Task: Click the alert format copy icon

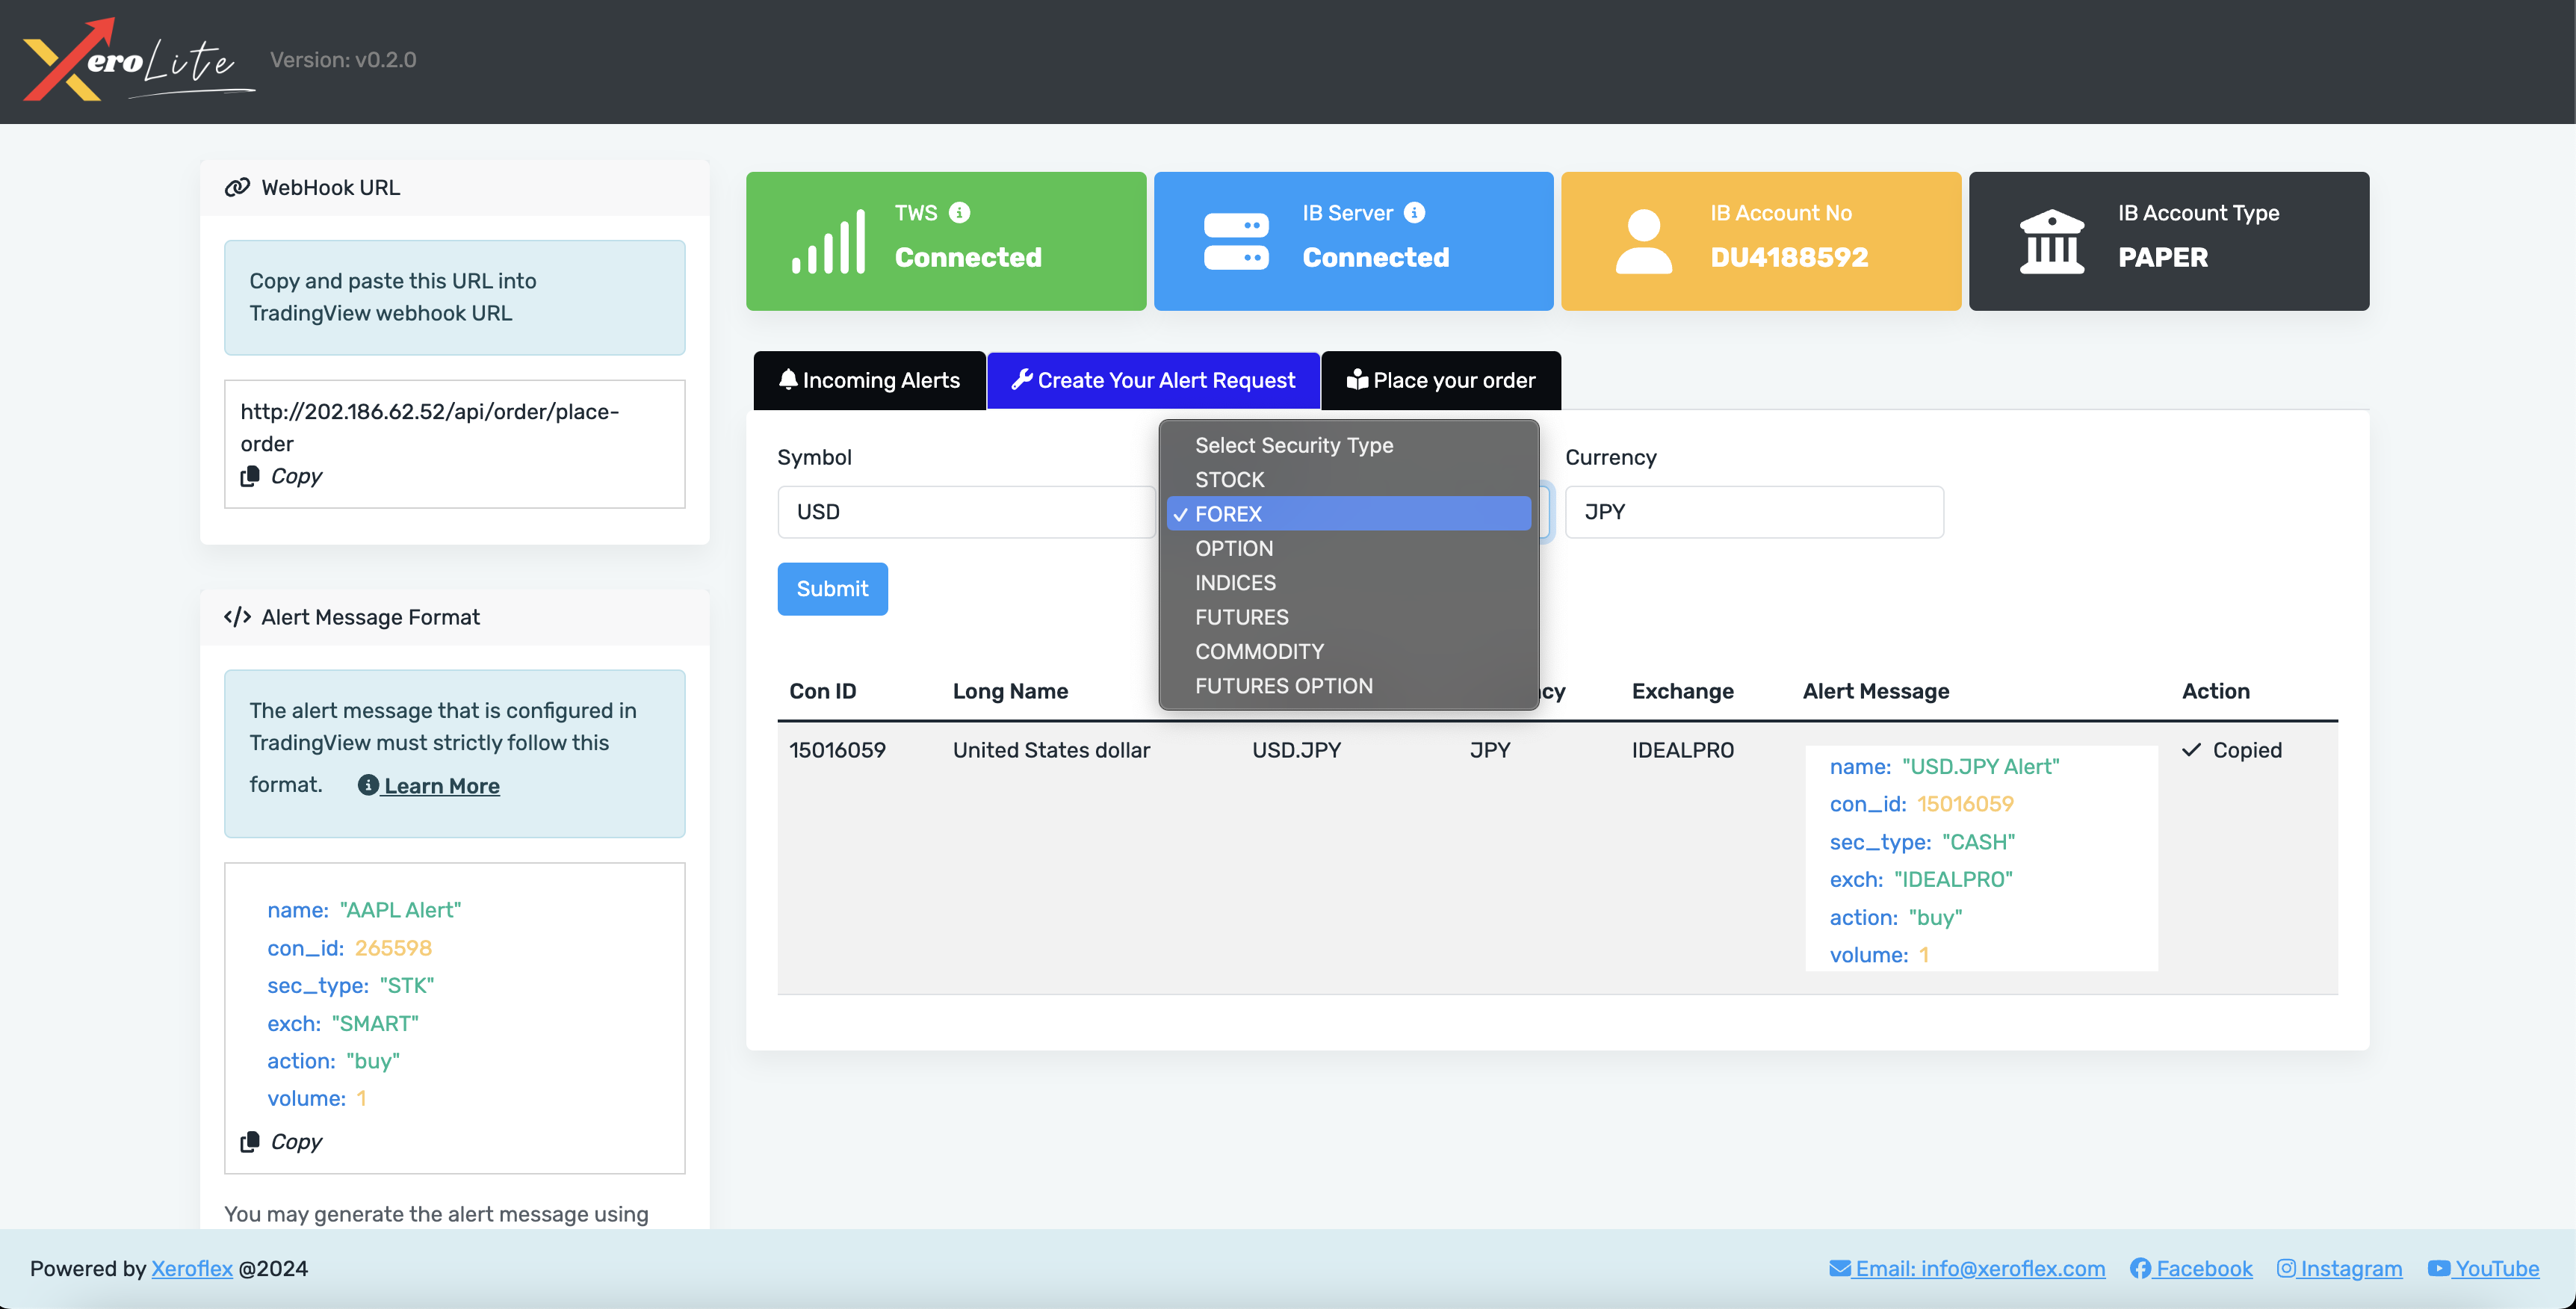Action: point(250,1141)
